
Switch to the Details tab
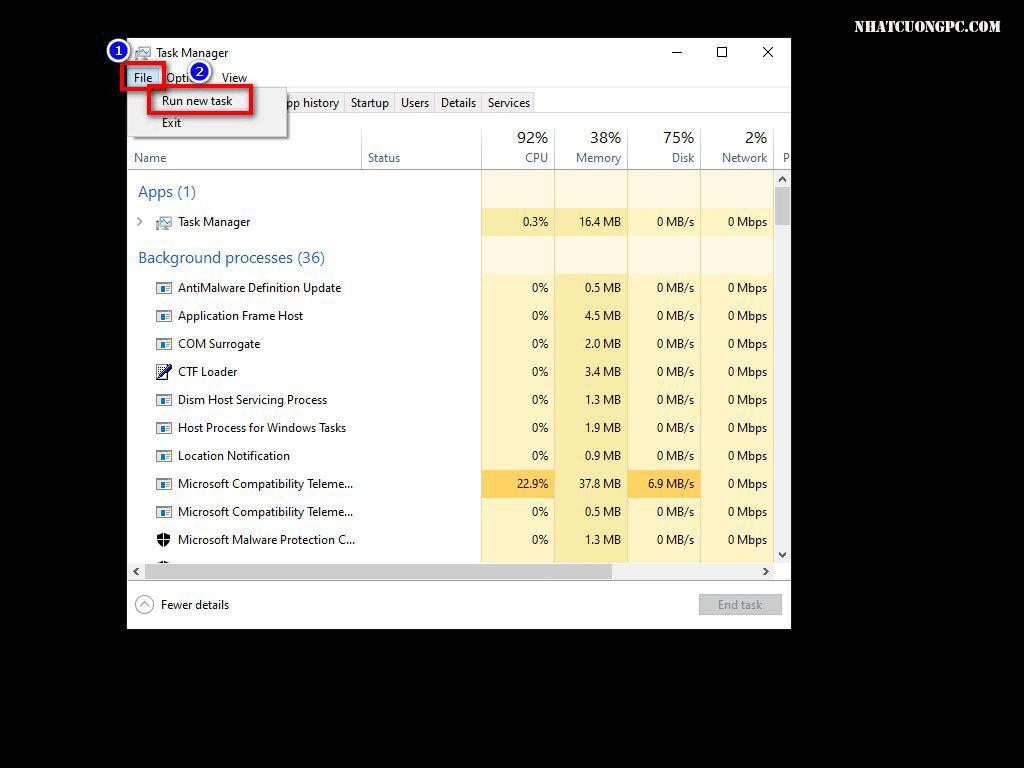[458, 103]
